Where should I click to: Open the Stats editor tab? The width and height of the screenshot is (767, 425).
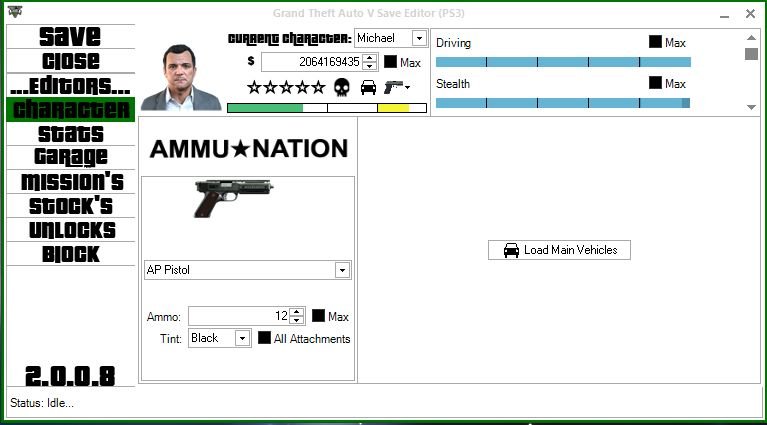70,134
